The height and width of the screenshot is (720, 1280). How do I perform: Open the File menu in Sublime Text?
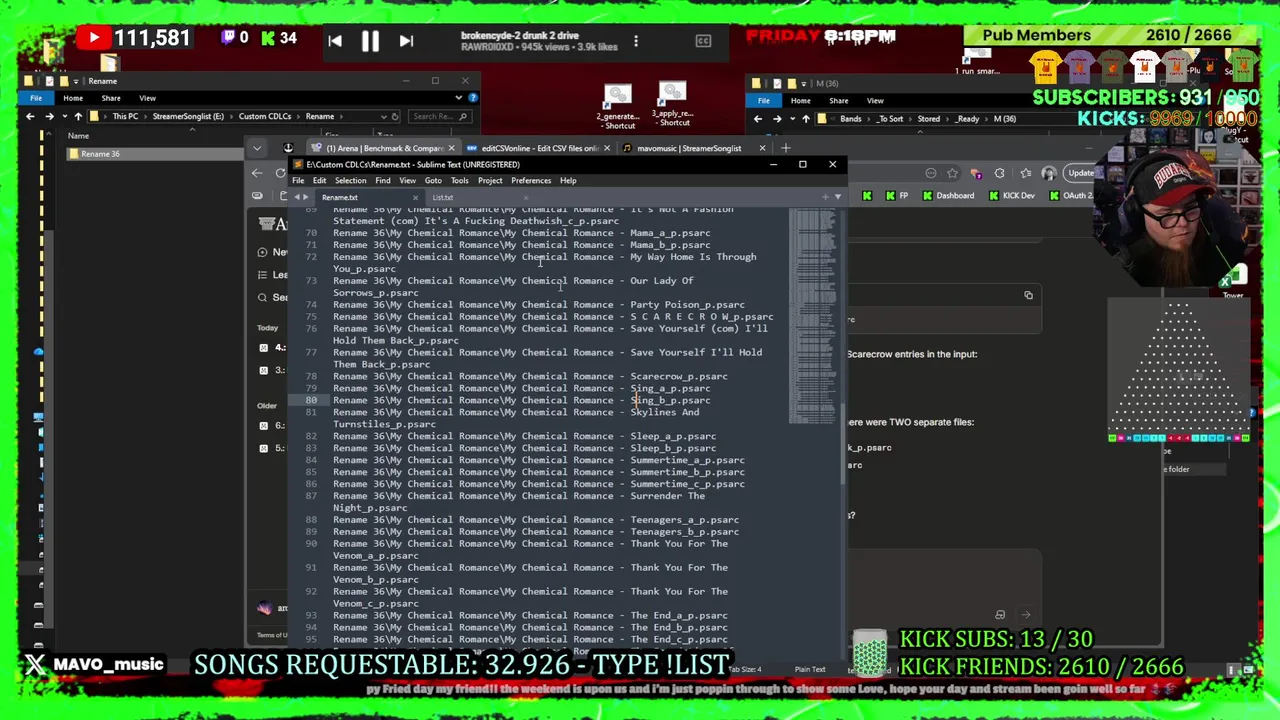(x=298, y=181)
